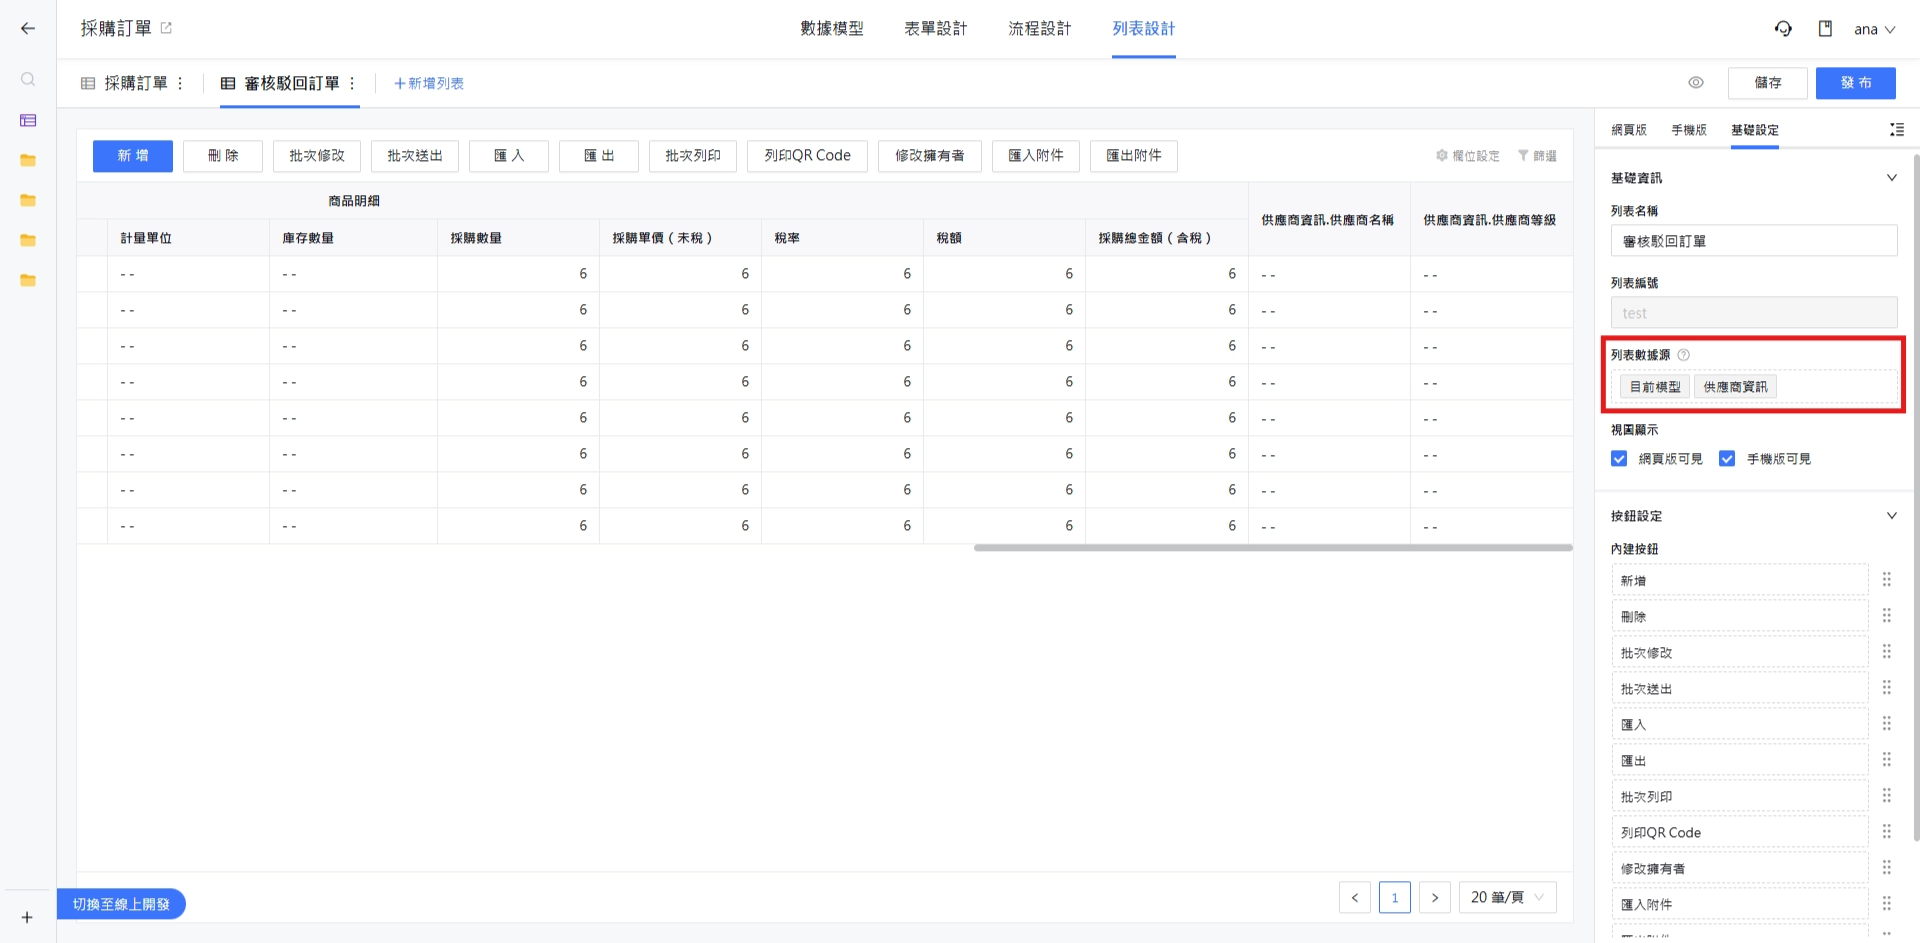Click the 批次列印 toolbar button

[693, 156]
